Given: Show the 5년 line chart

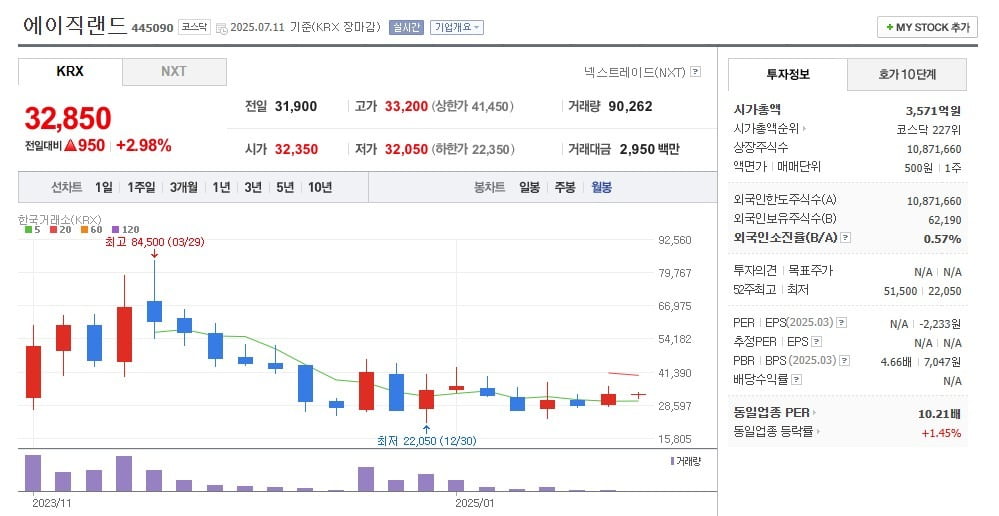Looking at the screenshot, I should tap(285, 187).
